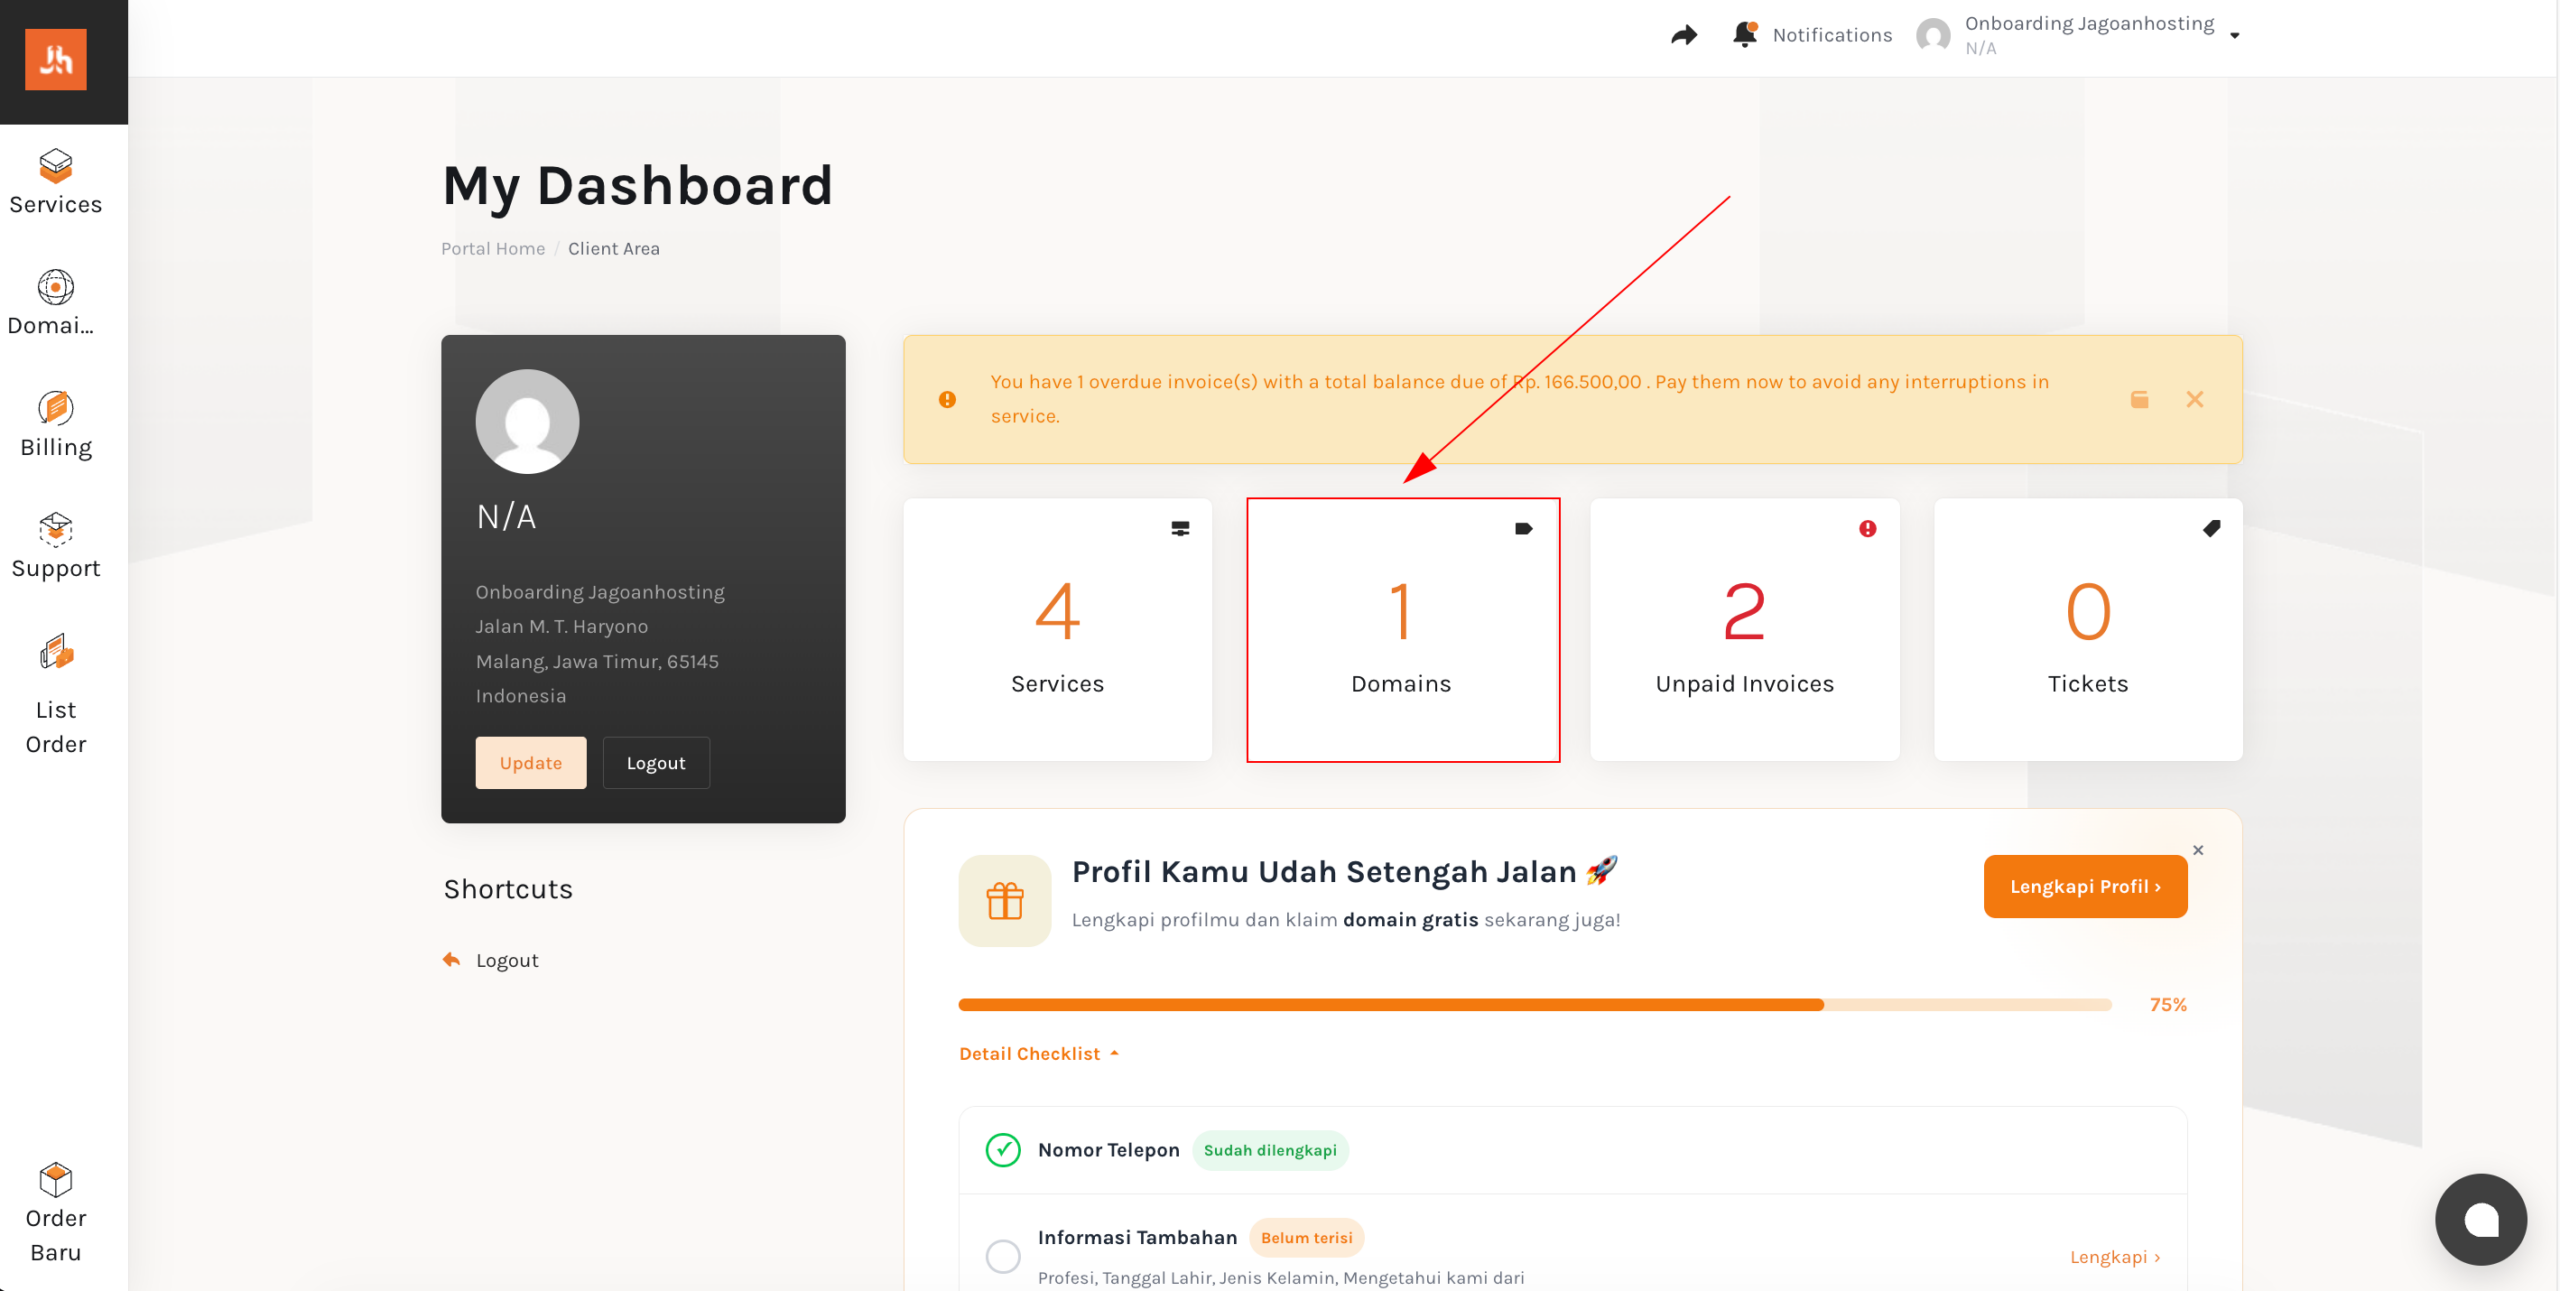Image resolution: width=2560 pixels, height=1291 pixels.
Task: Open the Services sidebar icon
Action: point(56,166)
